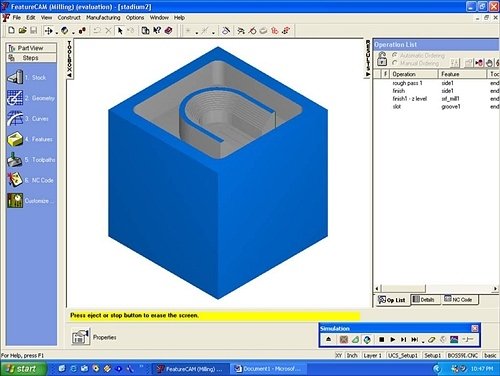Open Customize step in Steps panel
500x376 pixels.
pyautogui.click(x=30, y=201)
